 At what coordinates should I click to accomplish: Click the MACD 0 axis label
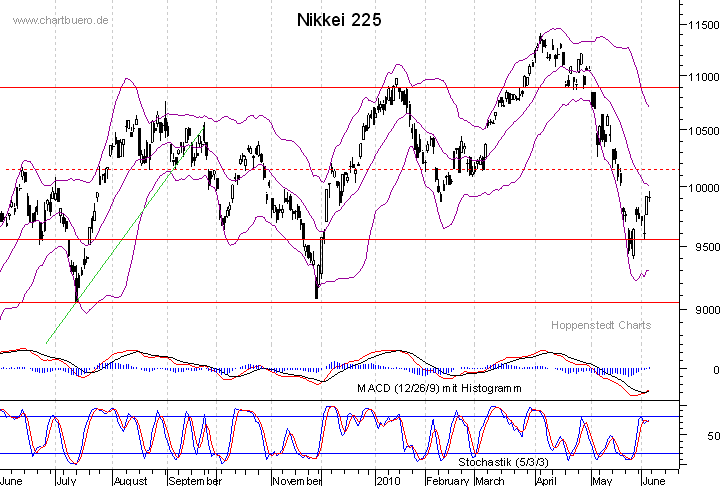[716, 370]
